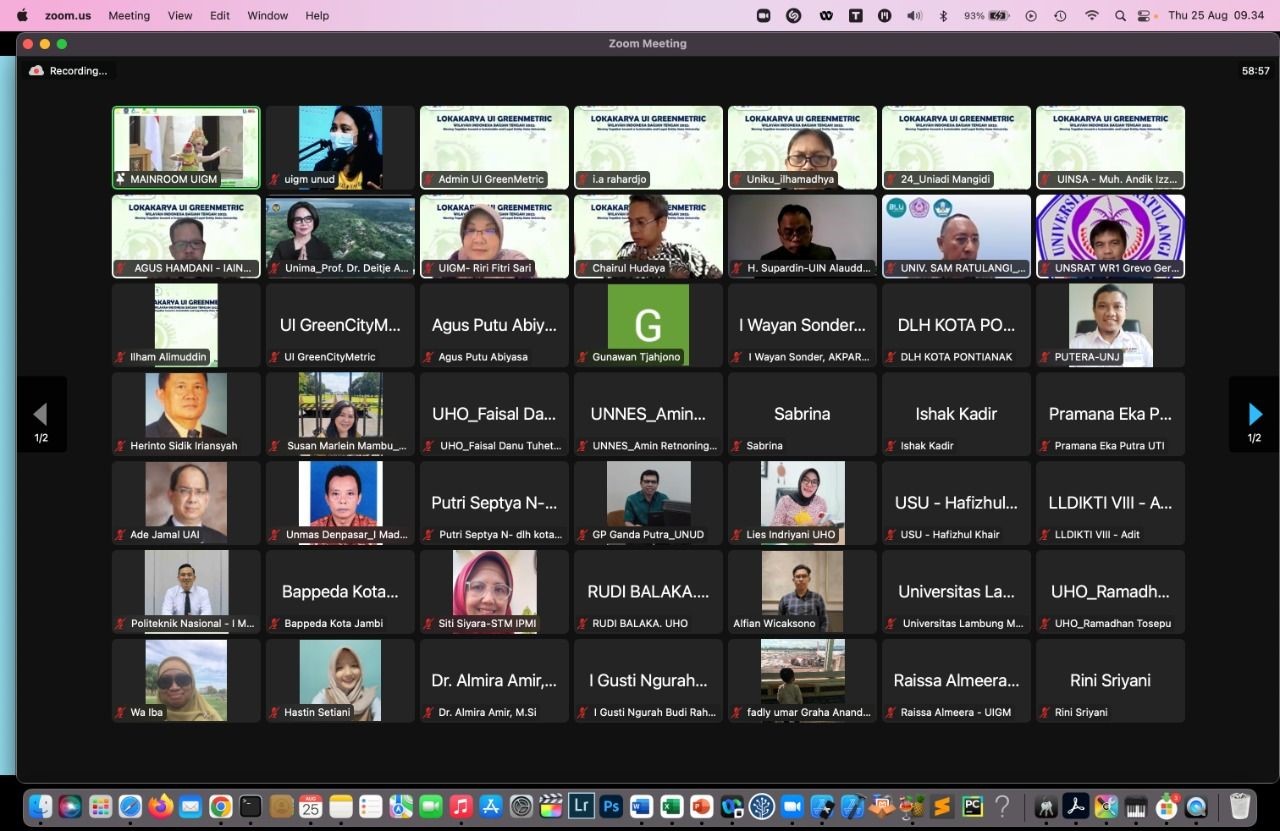Open the Meeting menu
This screenshot has width=1280, height=831.
[x=129, y=16]
